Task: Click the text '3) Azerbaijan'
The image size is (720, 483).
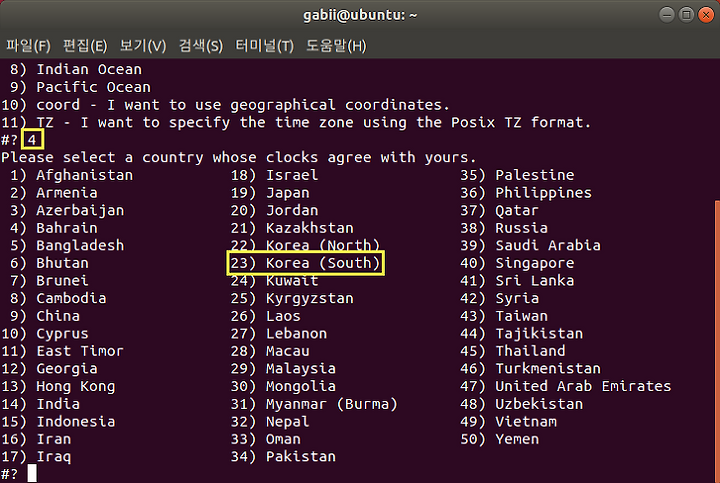Action: (67, 210)
